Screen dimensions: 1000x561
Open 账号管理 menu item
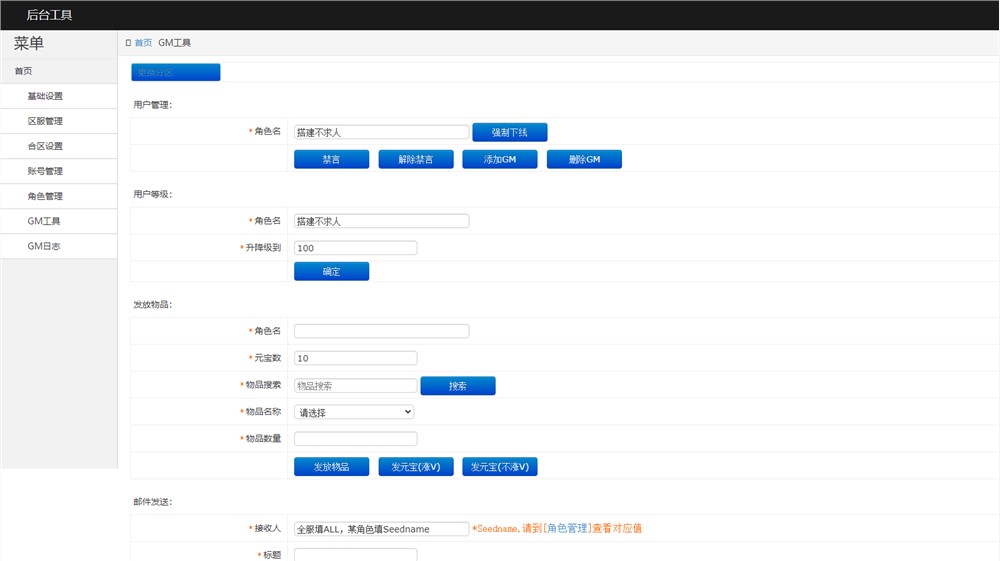(45, 171)
